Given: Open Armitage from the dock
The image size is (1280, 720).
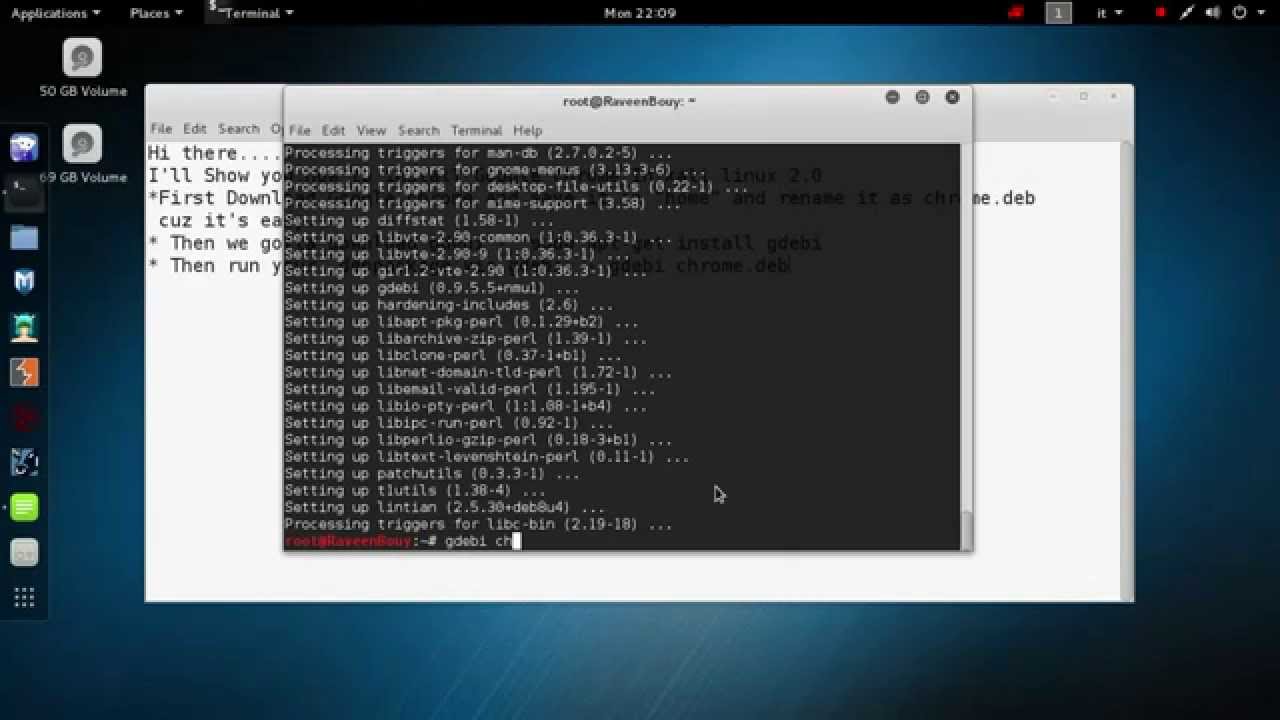Looking at the screenshot, I should click(x=24, y=327).
